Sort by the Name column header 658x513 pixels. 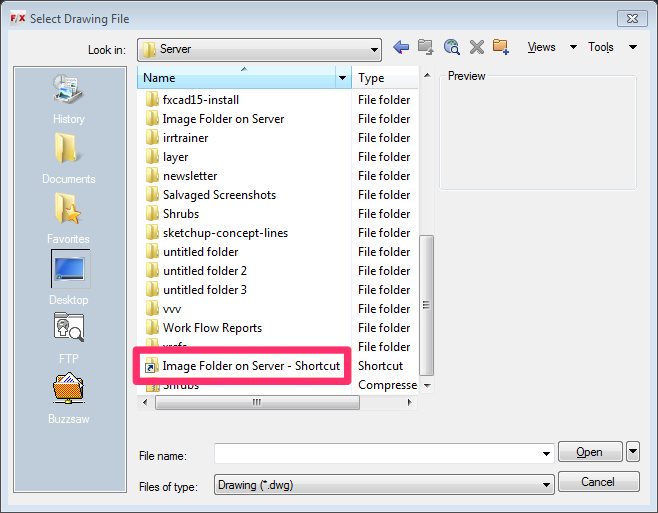237,78
